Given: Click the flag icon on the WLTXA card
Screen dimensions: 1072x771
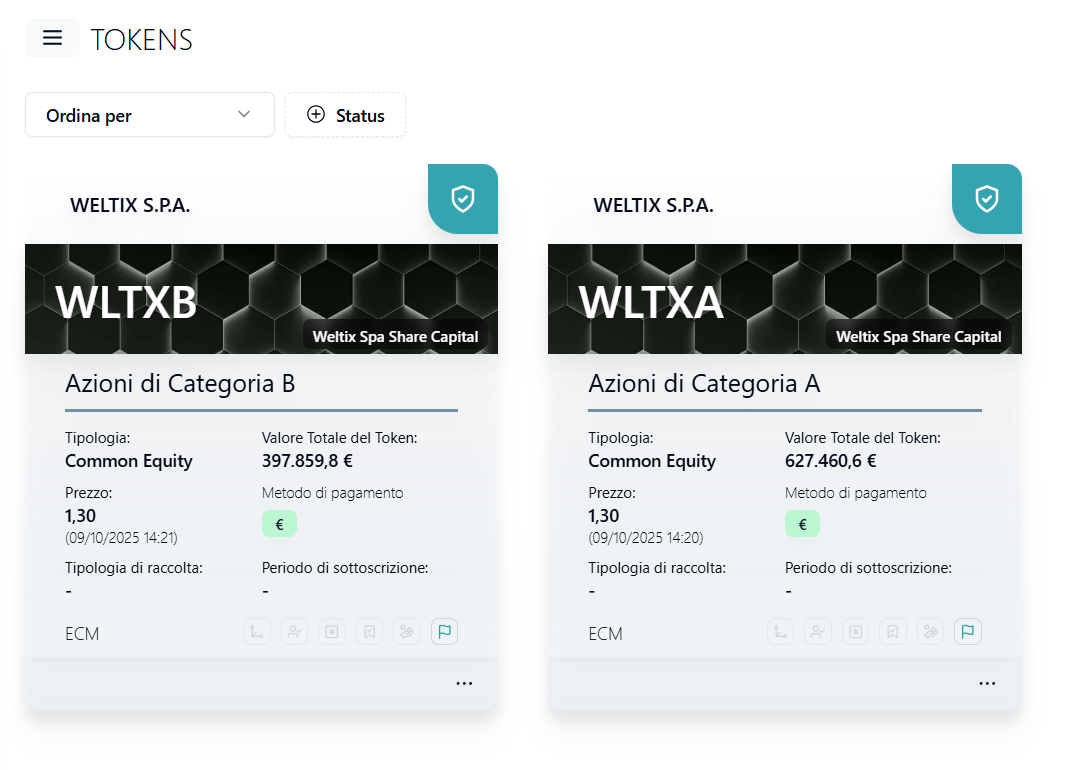Looking at the screenshot, I should point(968,632).
